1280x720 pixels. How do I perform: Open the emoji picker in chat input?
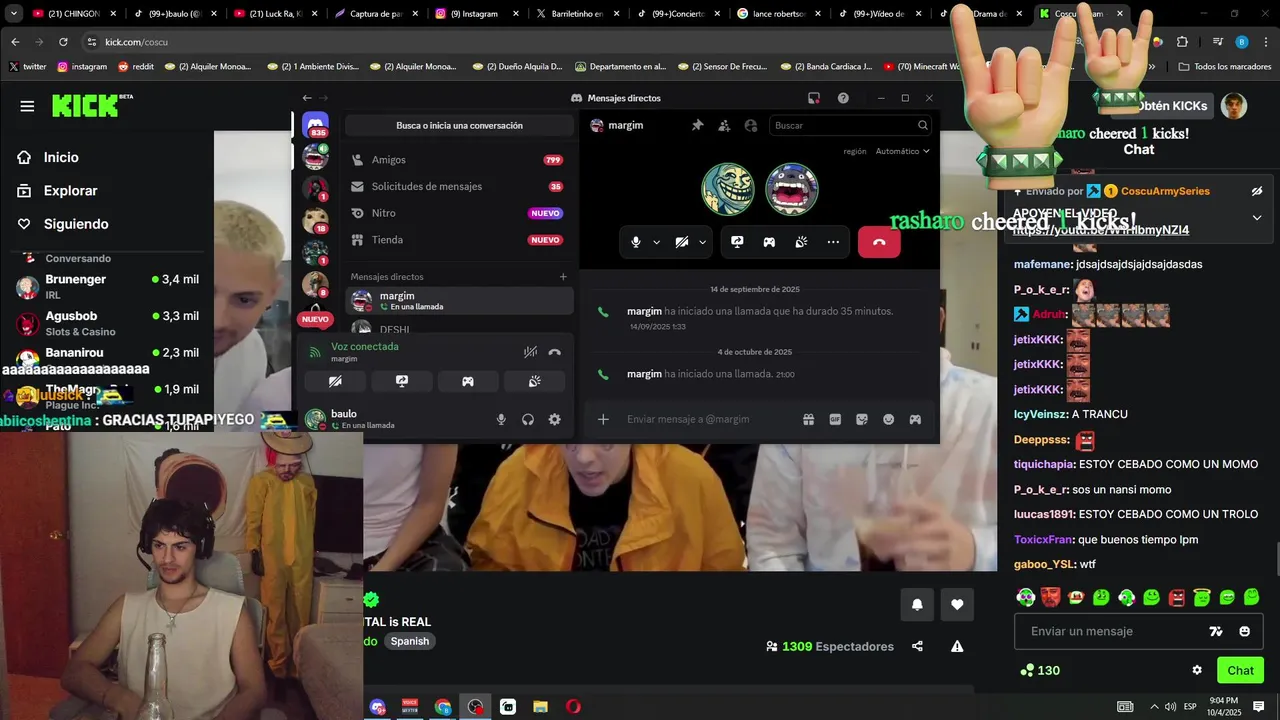pos(1244,631)
